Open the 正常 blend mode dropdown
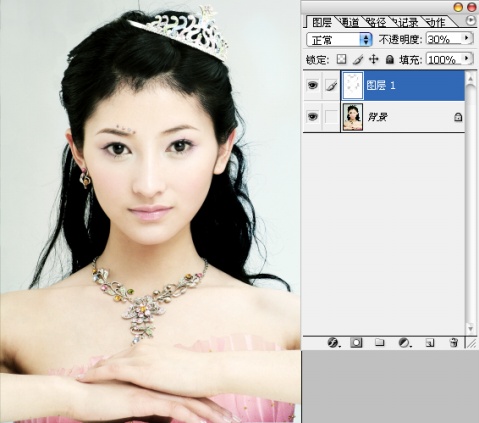 pos(339,40)
